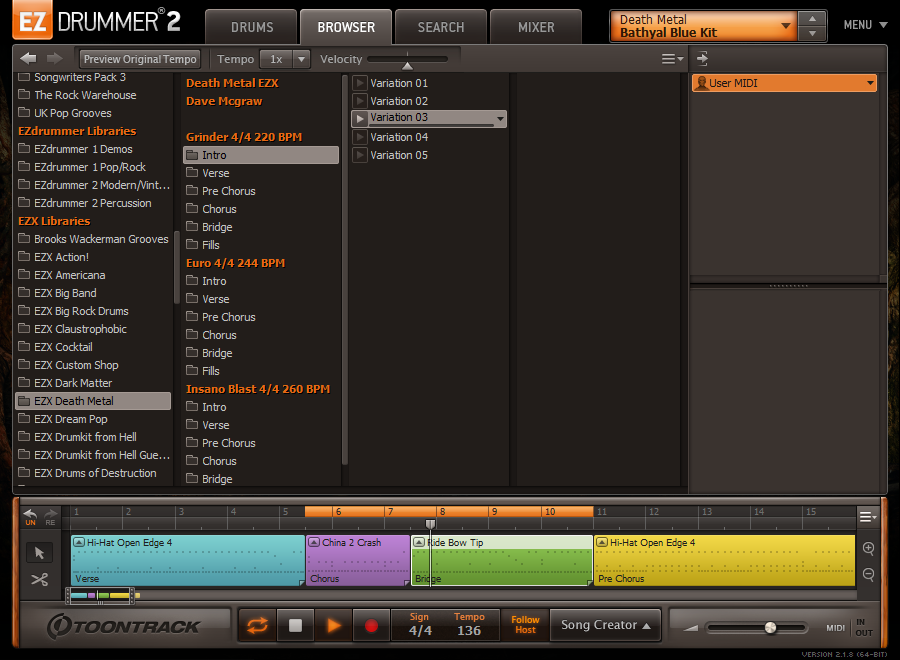
Task: Play preview of Variation 05
Action: click(x=360, y=155)
